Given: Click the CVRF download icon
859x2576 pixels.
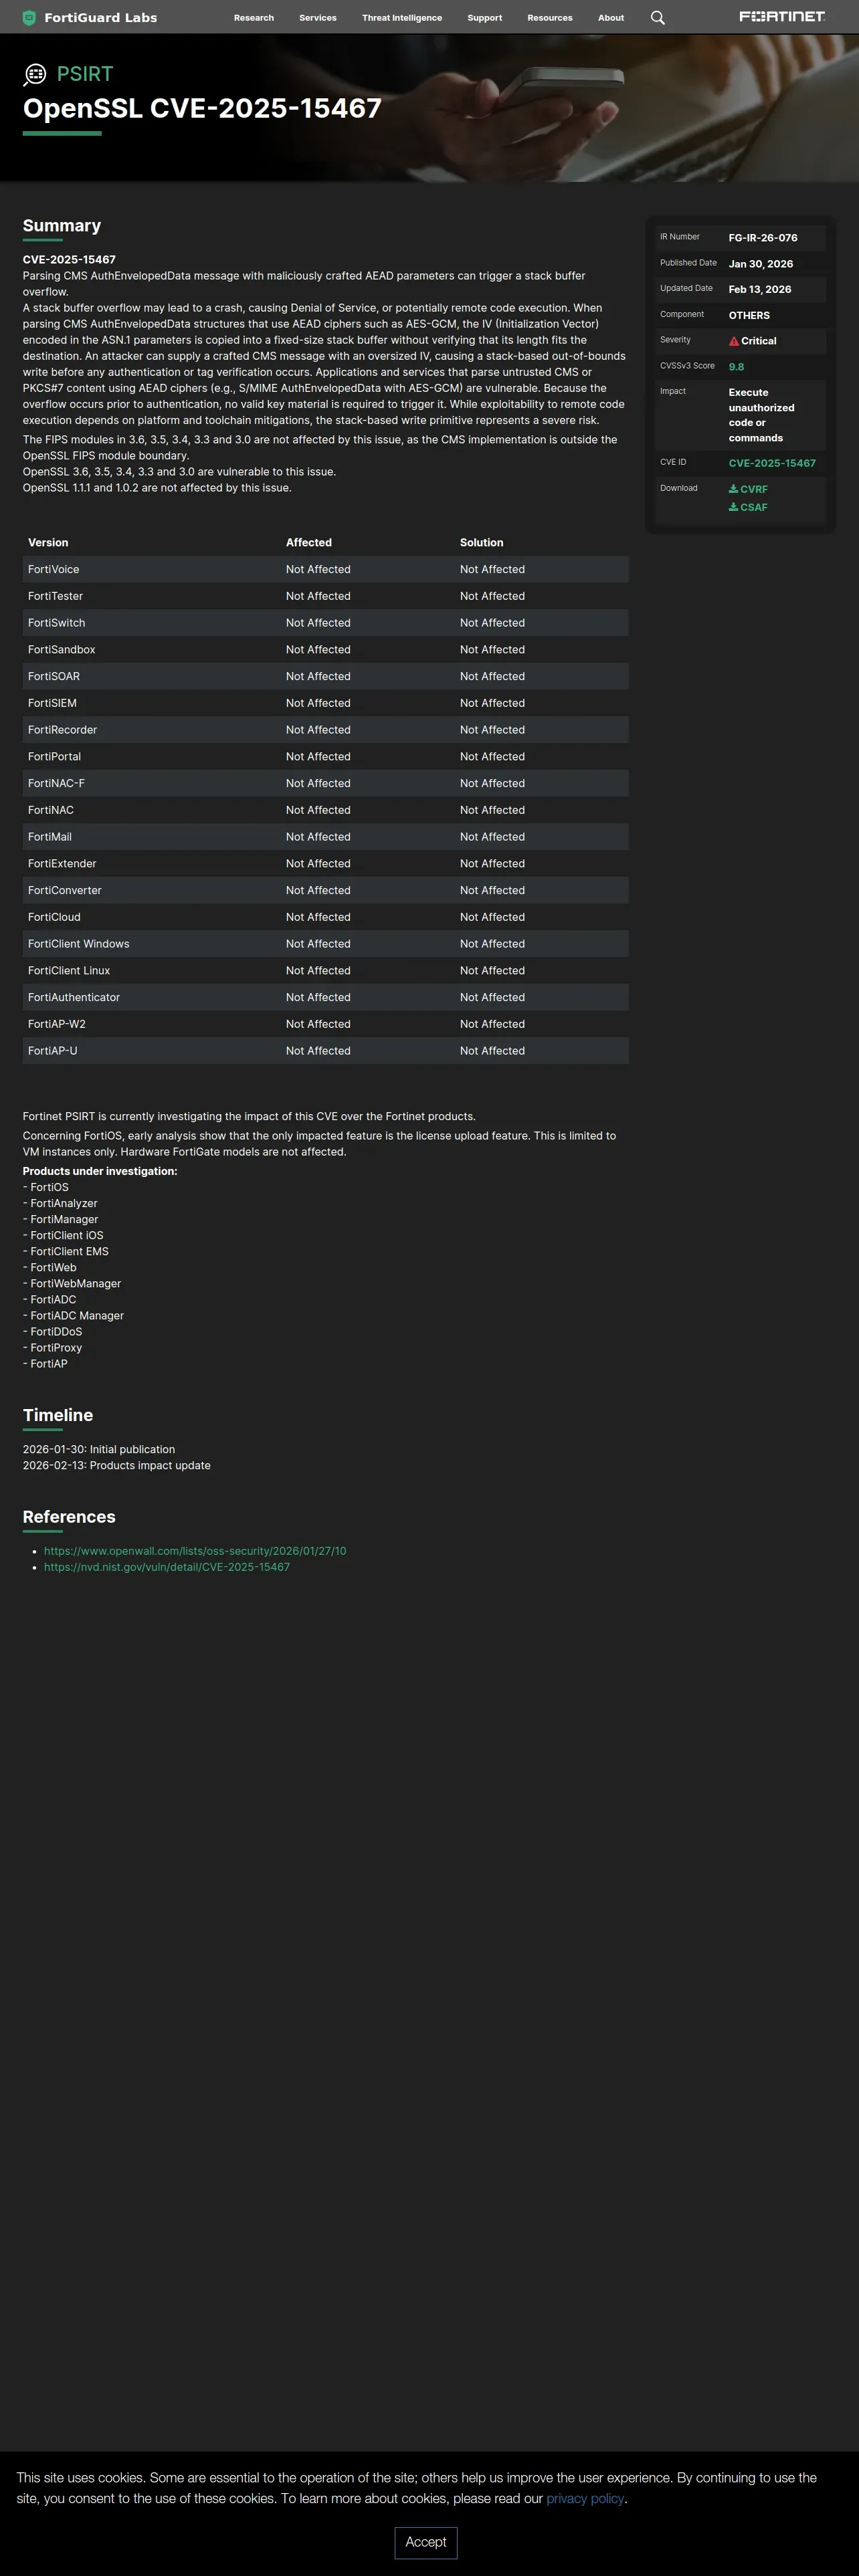Looking at the screenshot, I should (x=733, y=489).
